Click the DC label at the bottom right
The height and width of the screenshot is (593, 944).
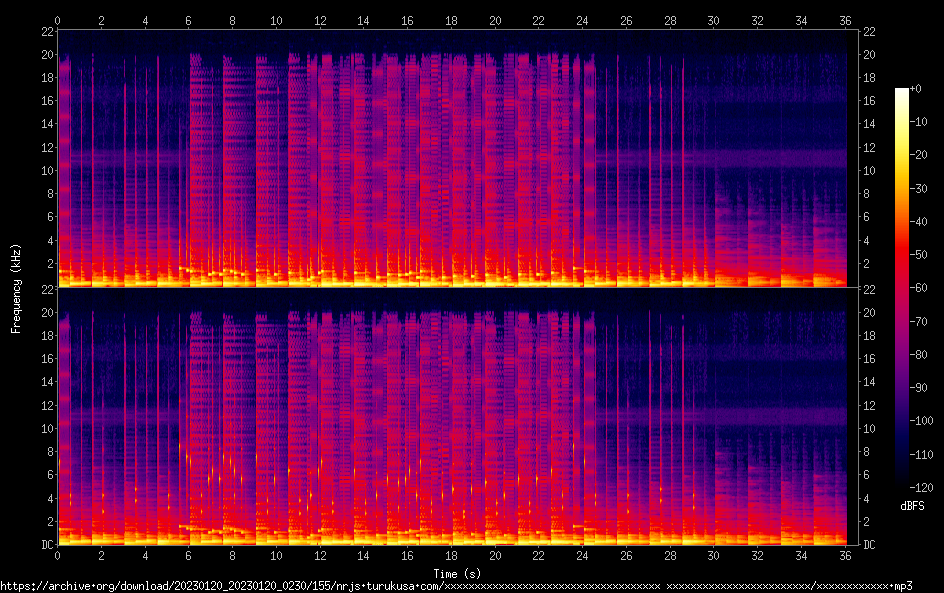pyautogui.click(x=870, y=545)
